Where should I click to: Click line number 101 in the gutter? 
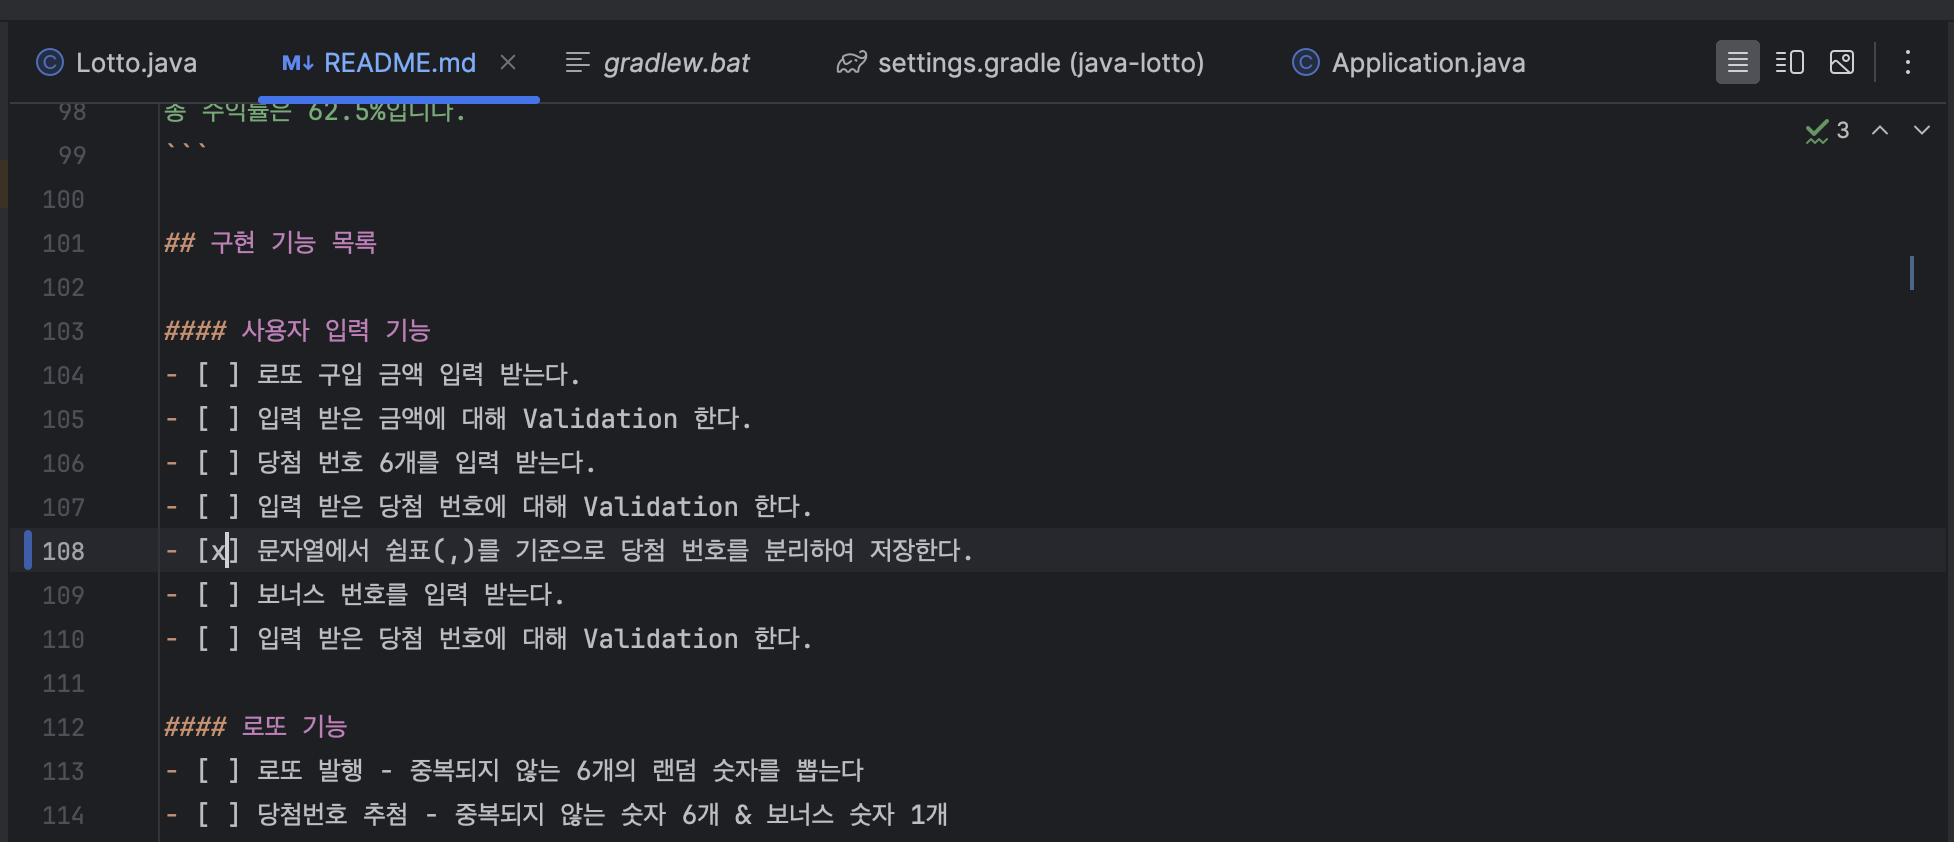point(63,243)
